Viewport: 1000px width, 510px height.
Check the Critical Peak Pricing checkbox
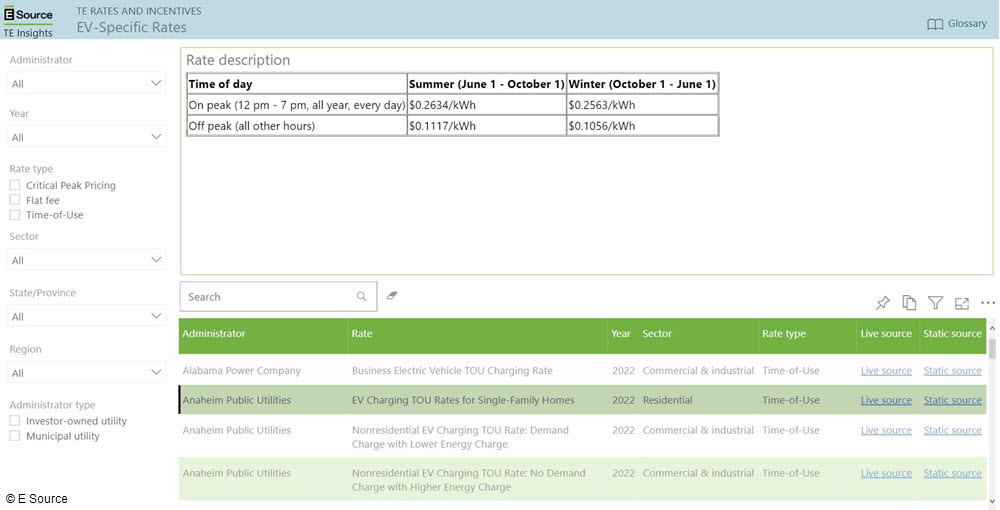(15, 185)
